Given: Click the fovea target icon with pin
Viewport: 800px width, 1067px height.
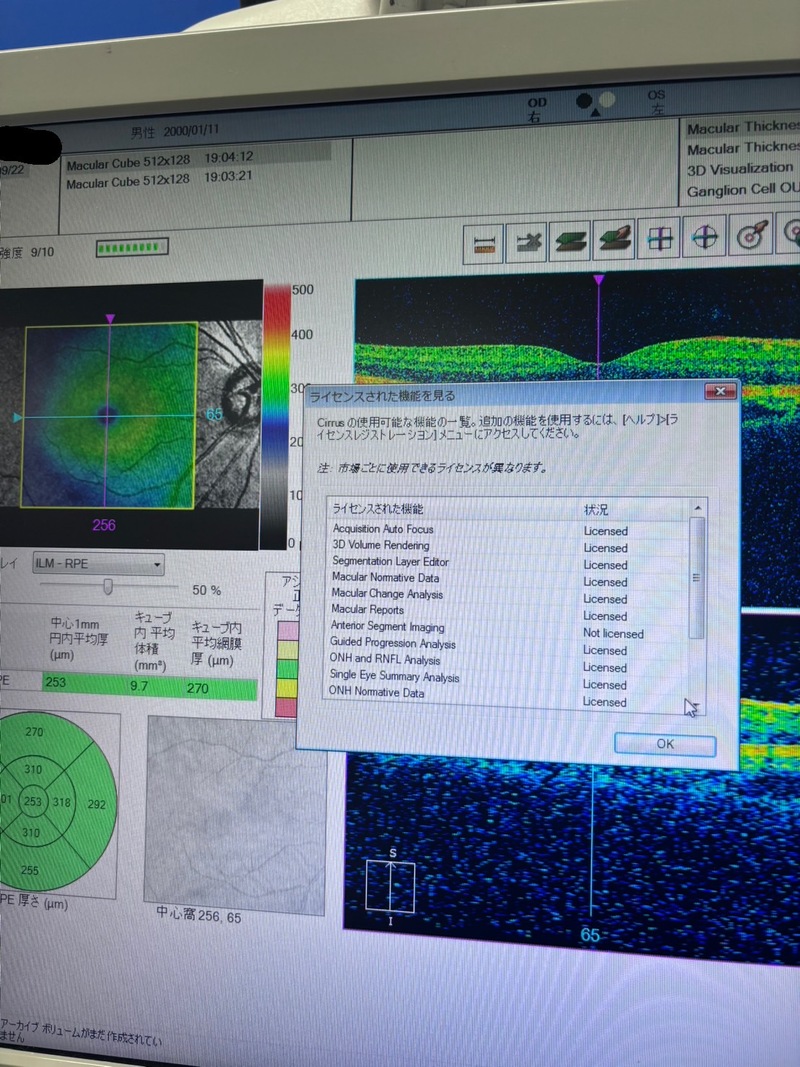Looking at the screenshot, I should [751, 234].
